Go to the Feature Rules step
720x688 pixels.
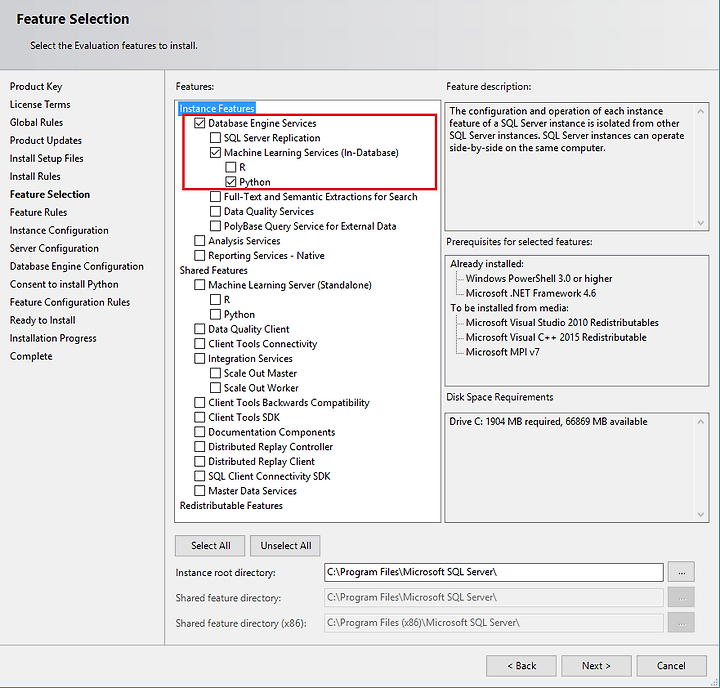point(38,212)
